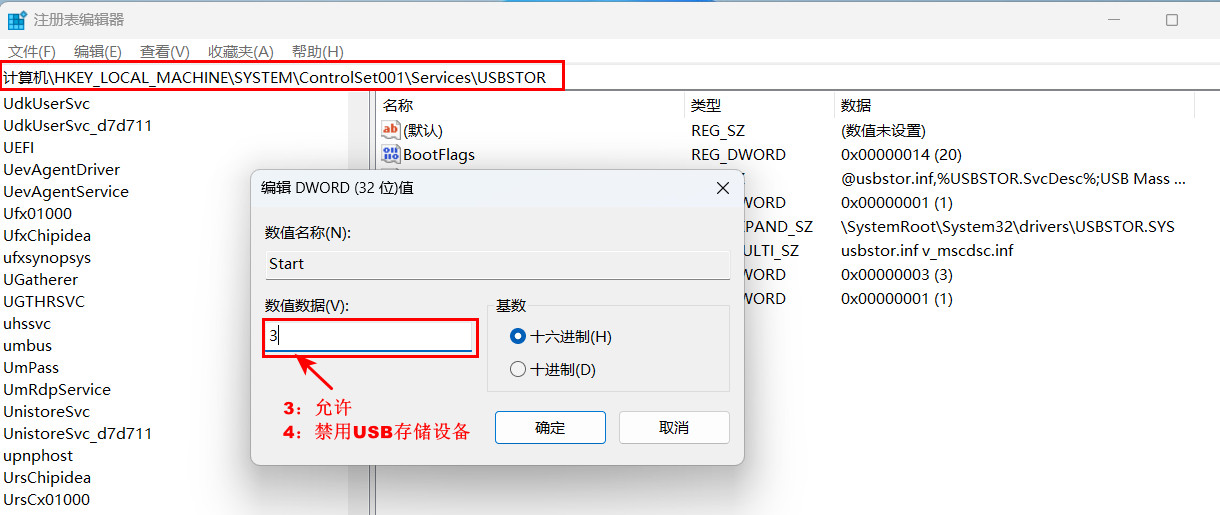Maximize the Registry Editor window
Screen dimensions: 1220x515
(x=1171, y=20)
